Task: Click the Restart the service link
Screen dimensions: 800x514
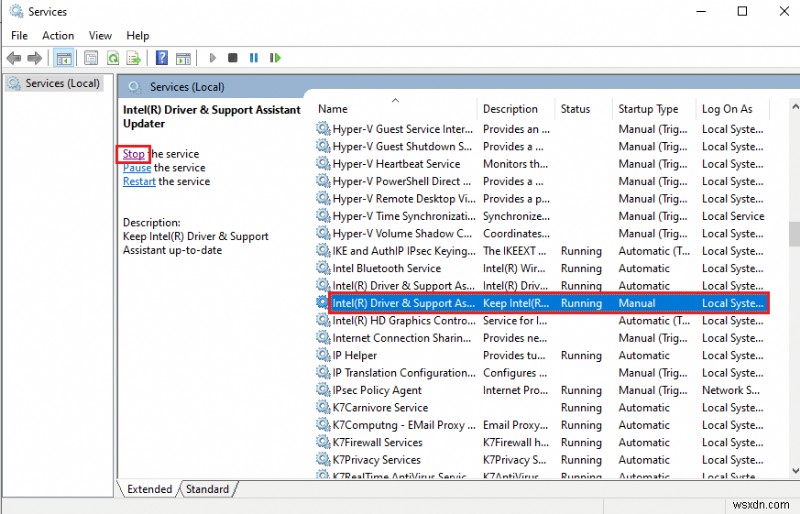Action: pyautogui.click(x=139, y=181)
